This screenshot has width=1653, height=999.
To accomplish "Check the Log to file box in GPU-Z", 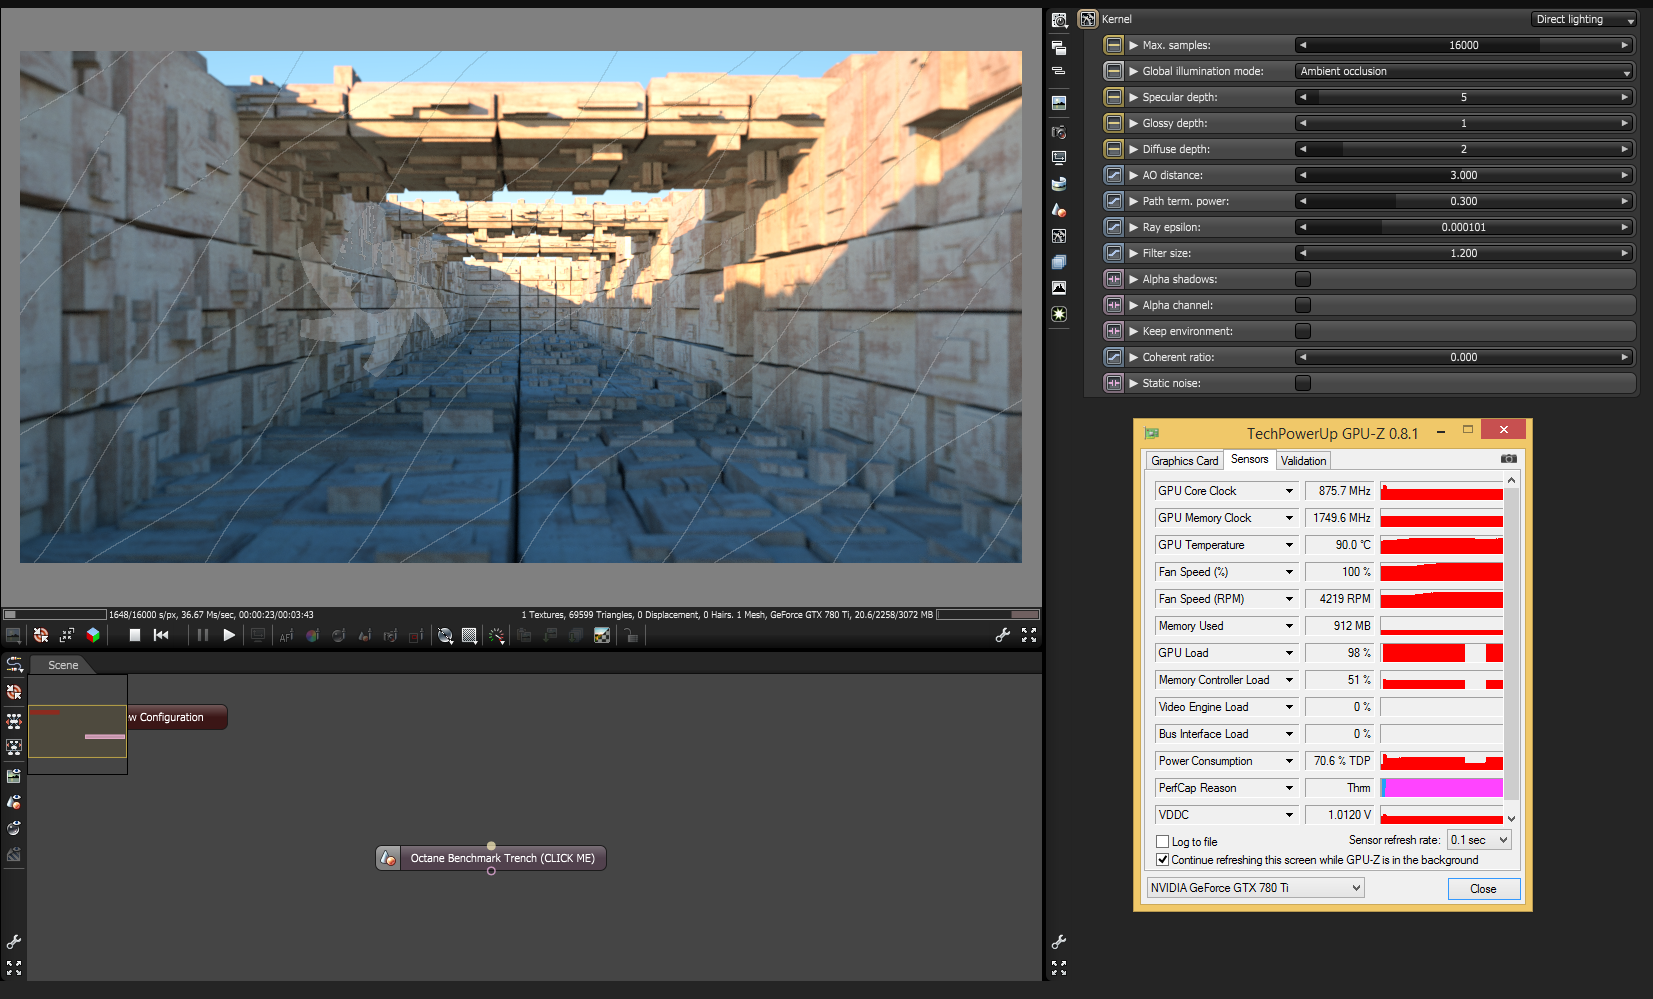I will pyautogui.click(x=1163, y=842).
